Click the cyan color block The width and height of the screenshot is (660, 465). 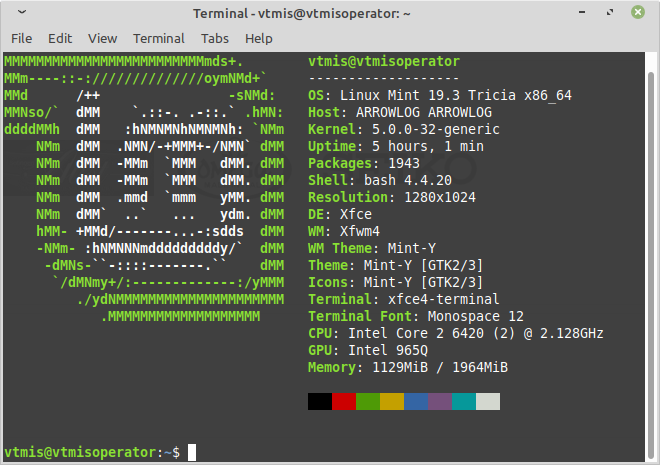(x=464, y=401)
